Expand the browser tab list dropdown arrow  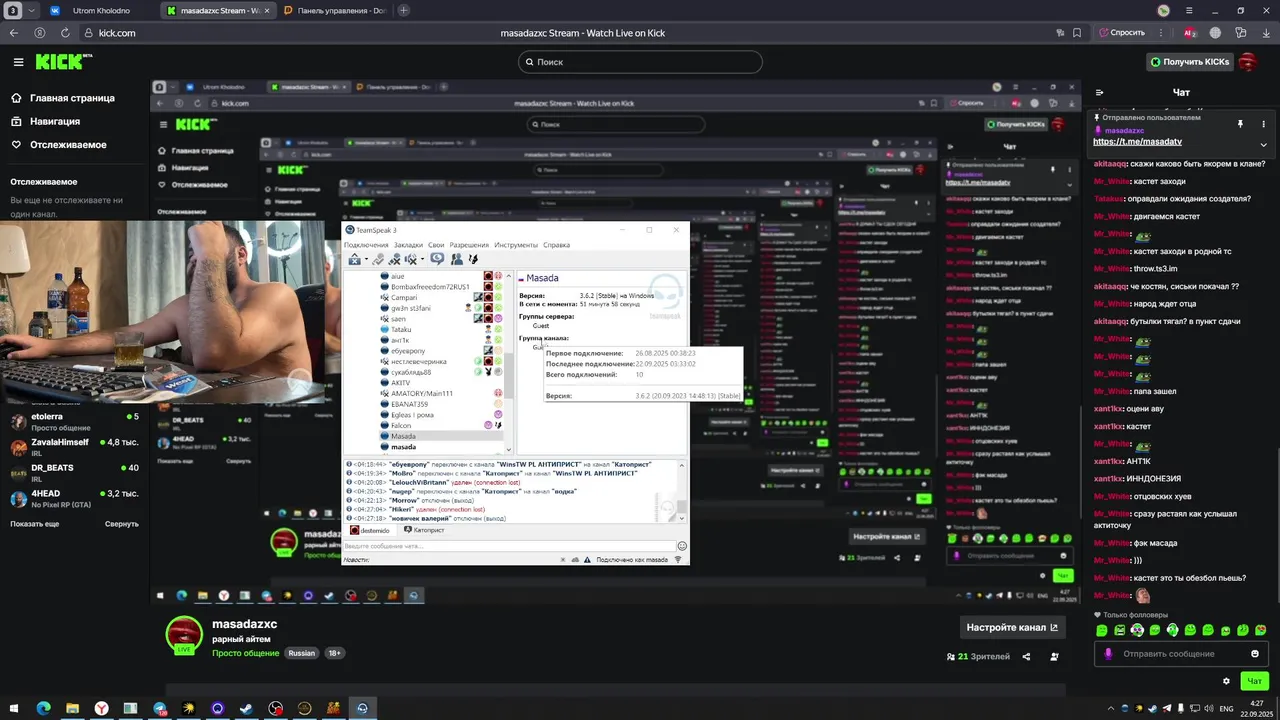click(x=31, y=10)
